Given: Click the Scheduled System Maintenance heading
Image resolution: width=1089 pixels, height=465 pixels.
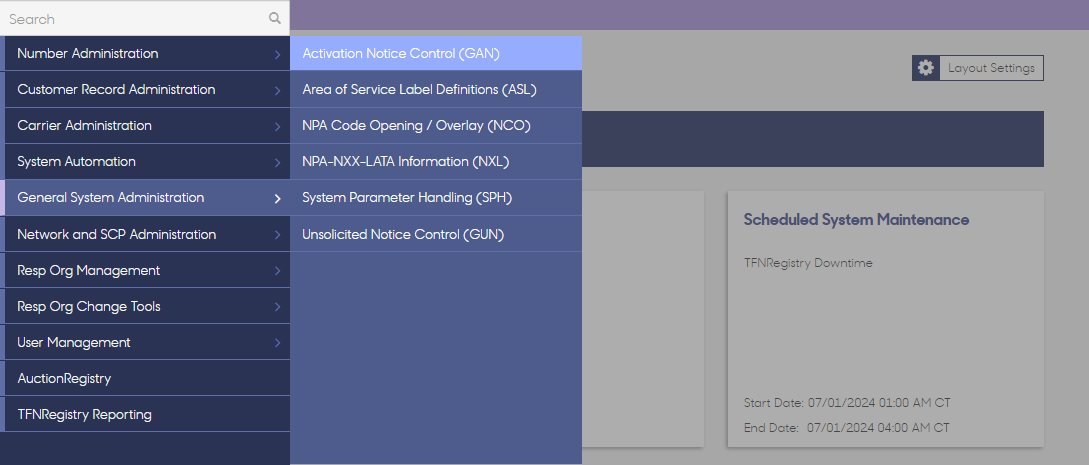Looking at the screenshot, I should point(856,219).
